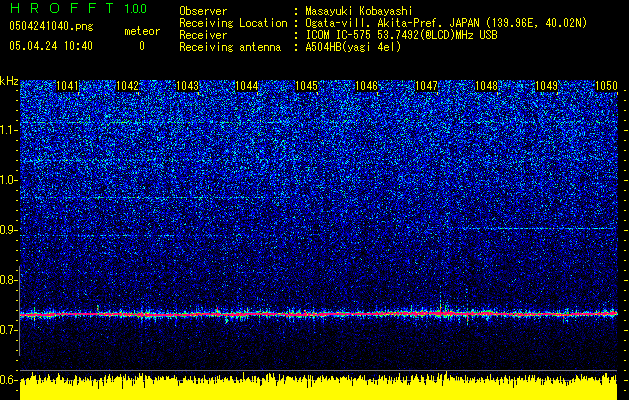This screenshot has height=400, width=629.
Task: Click the red carrier signal line
Action: tap(319, 314)
